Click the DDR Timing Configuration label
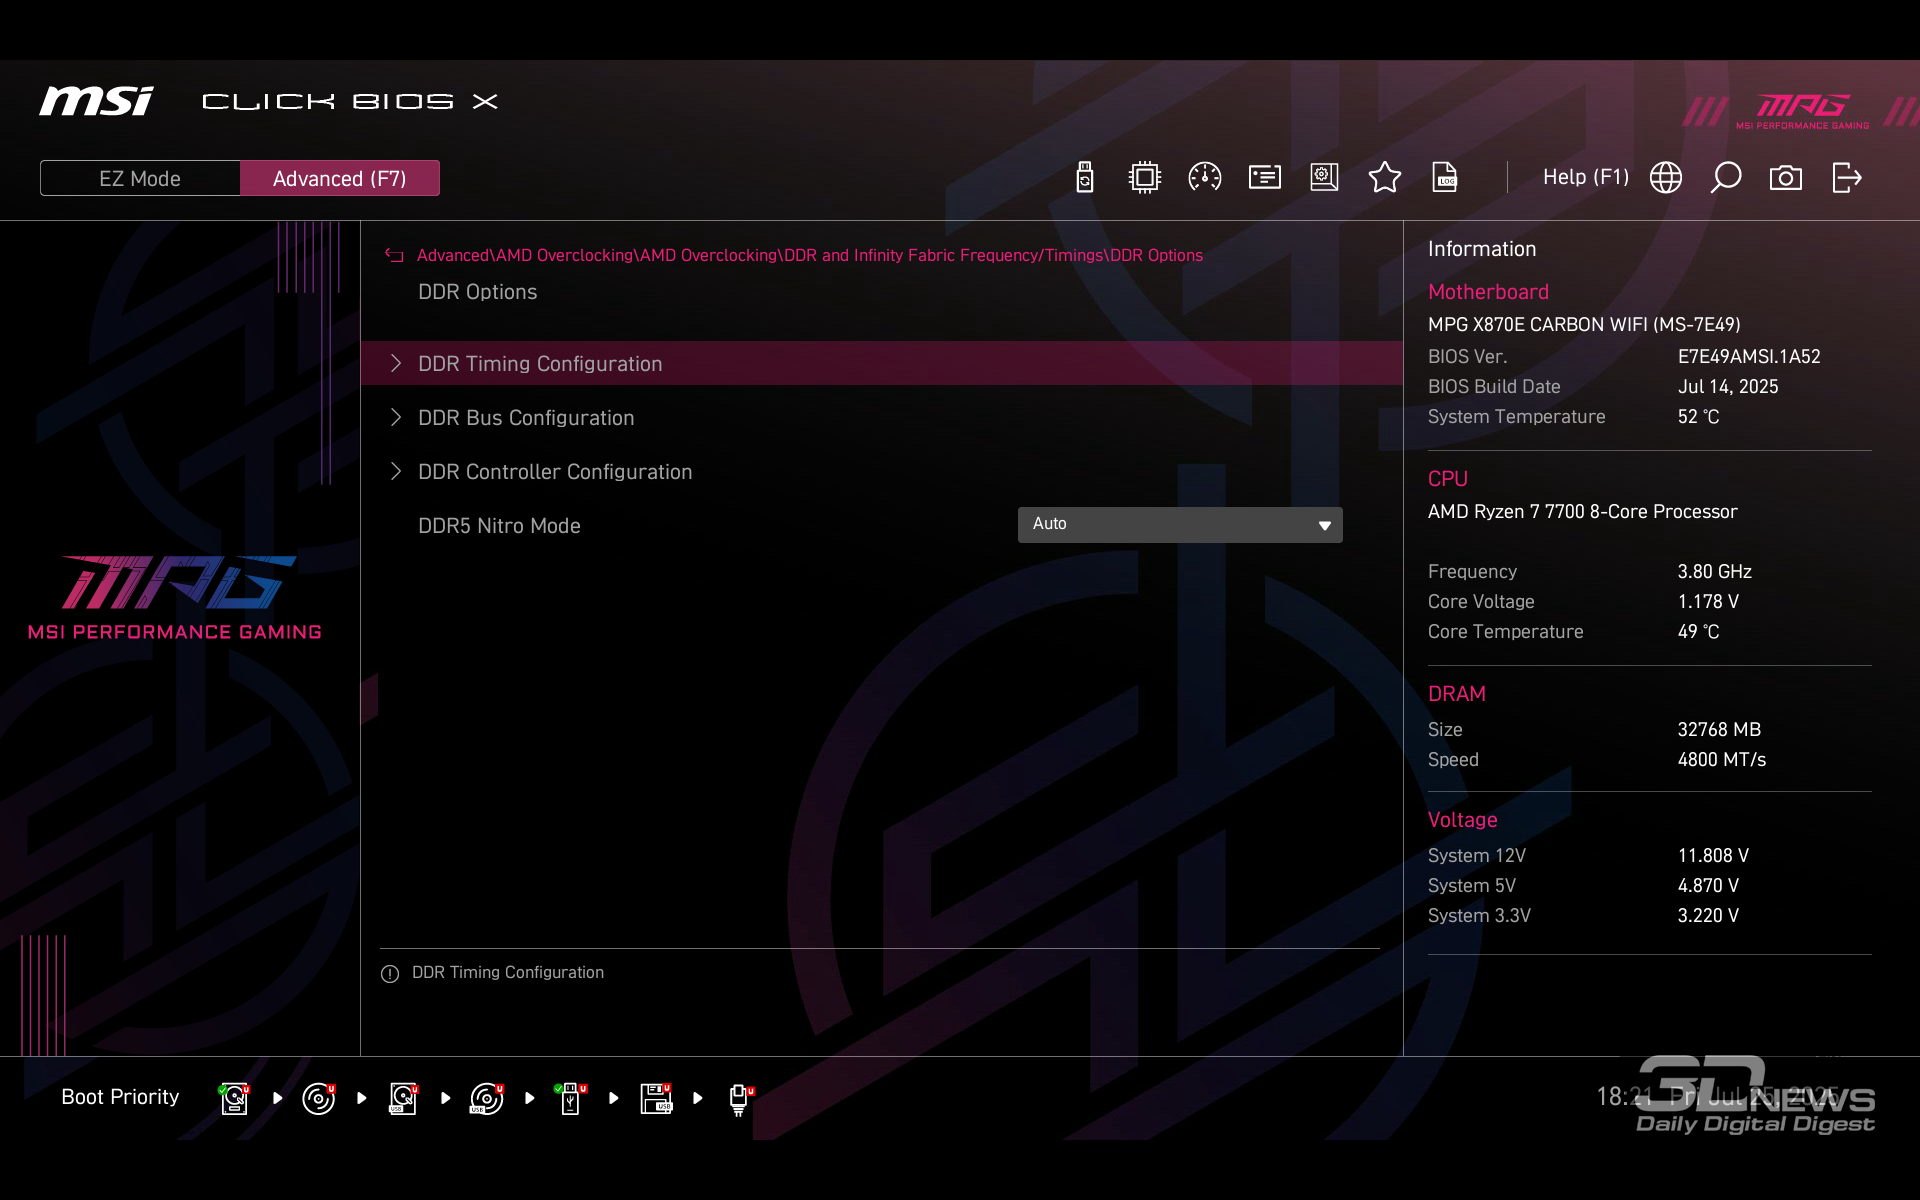 (540, 364)
